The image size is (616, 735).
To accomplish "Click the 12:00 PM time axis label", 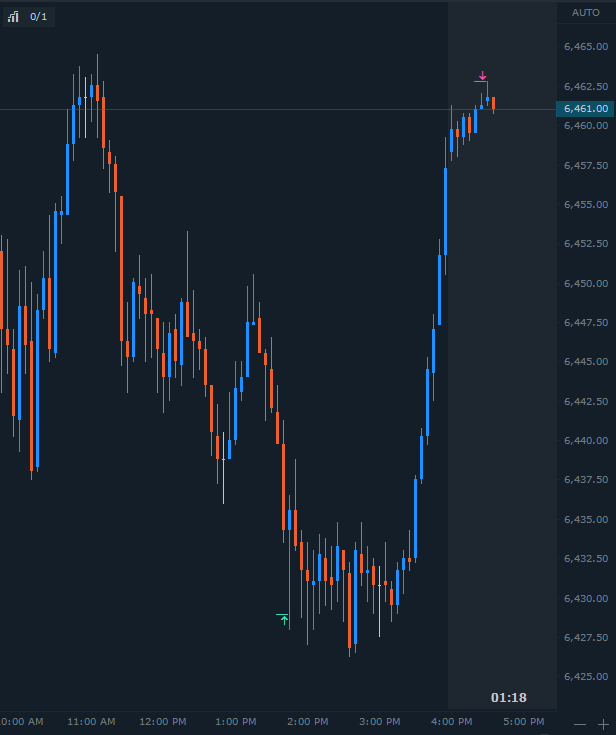I will tap(163, 721).
